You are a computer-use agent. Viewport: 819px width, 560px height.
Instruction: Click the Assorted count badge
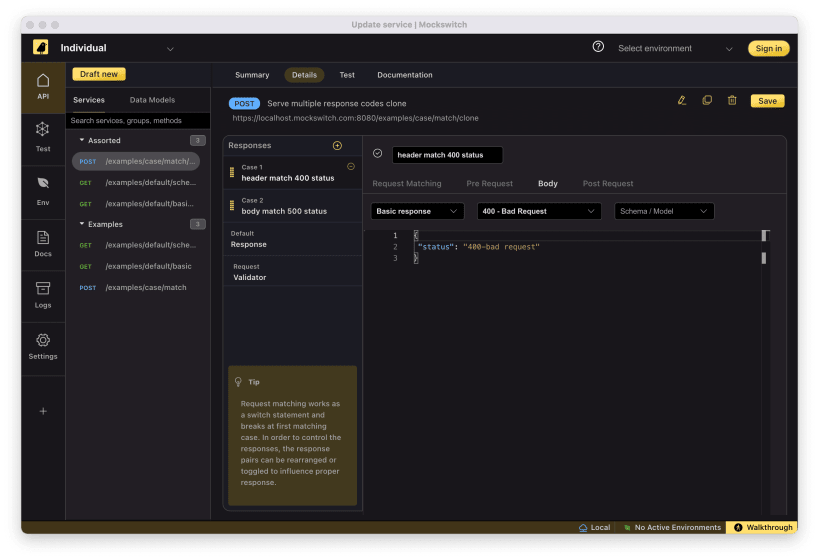click(197, 140)
